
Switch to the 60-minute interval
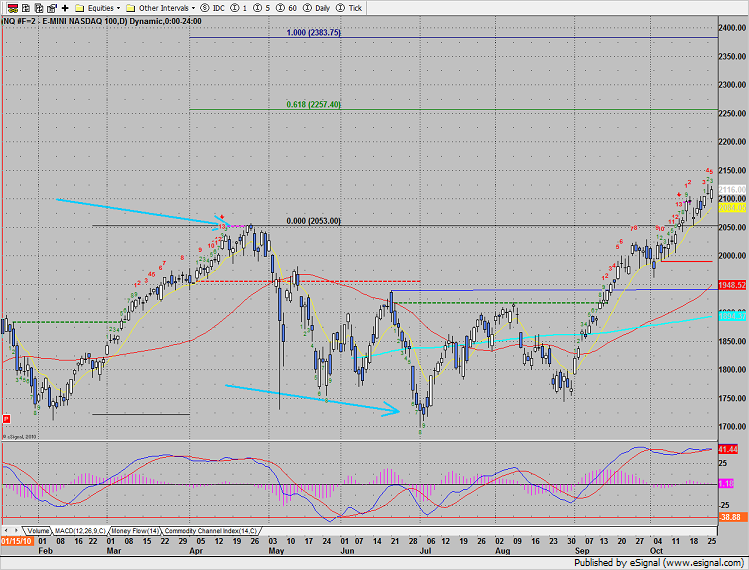click(286, 8)
